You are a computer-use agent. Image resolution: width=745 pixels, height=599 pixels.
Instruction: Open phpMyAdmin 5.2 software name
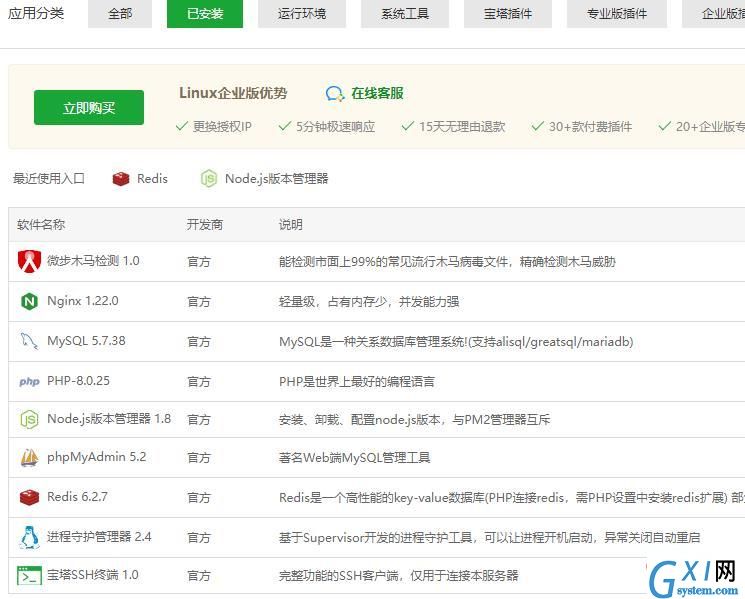[x=96, y=457]
